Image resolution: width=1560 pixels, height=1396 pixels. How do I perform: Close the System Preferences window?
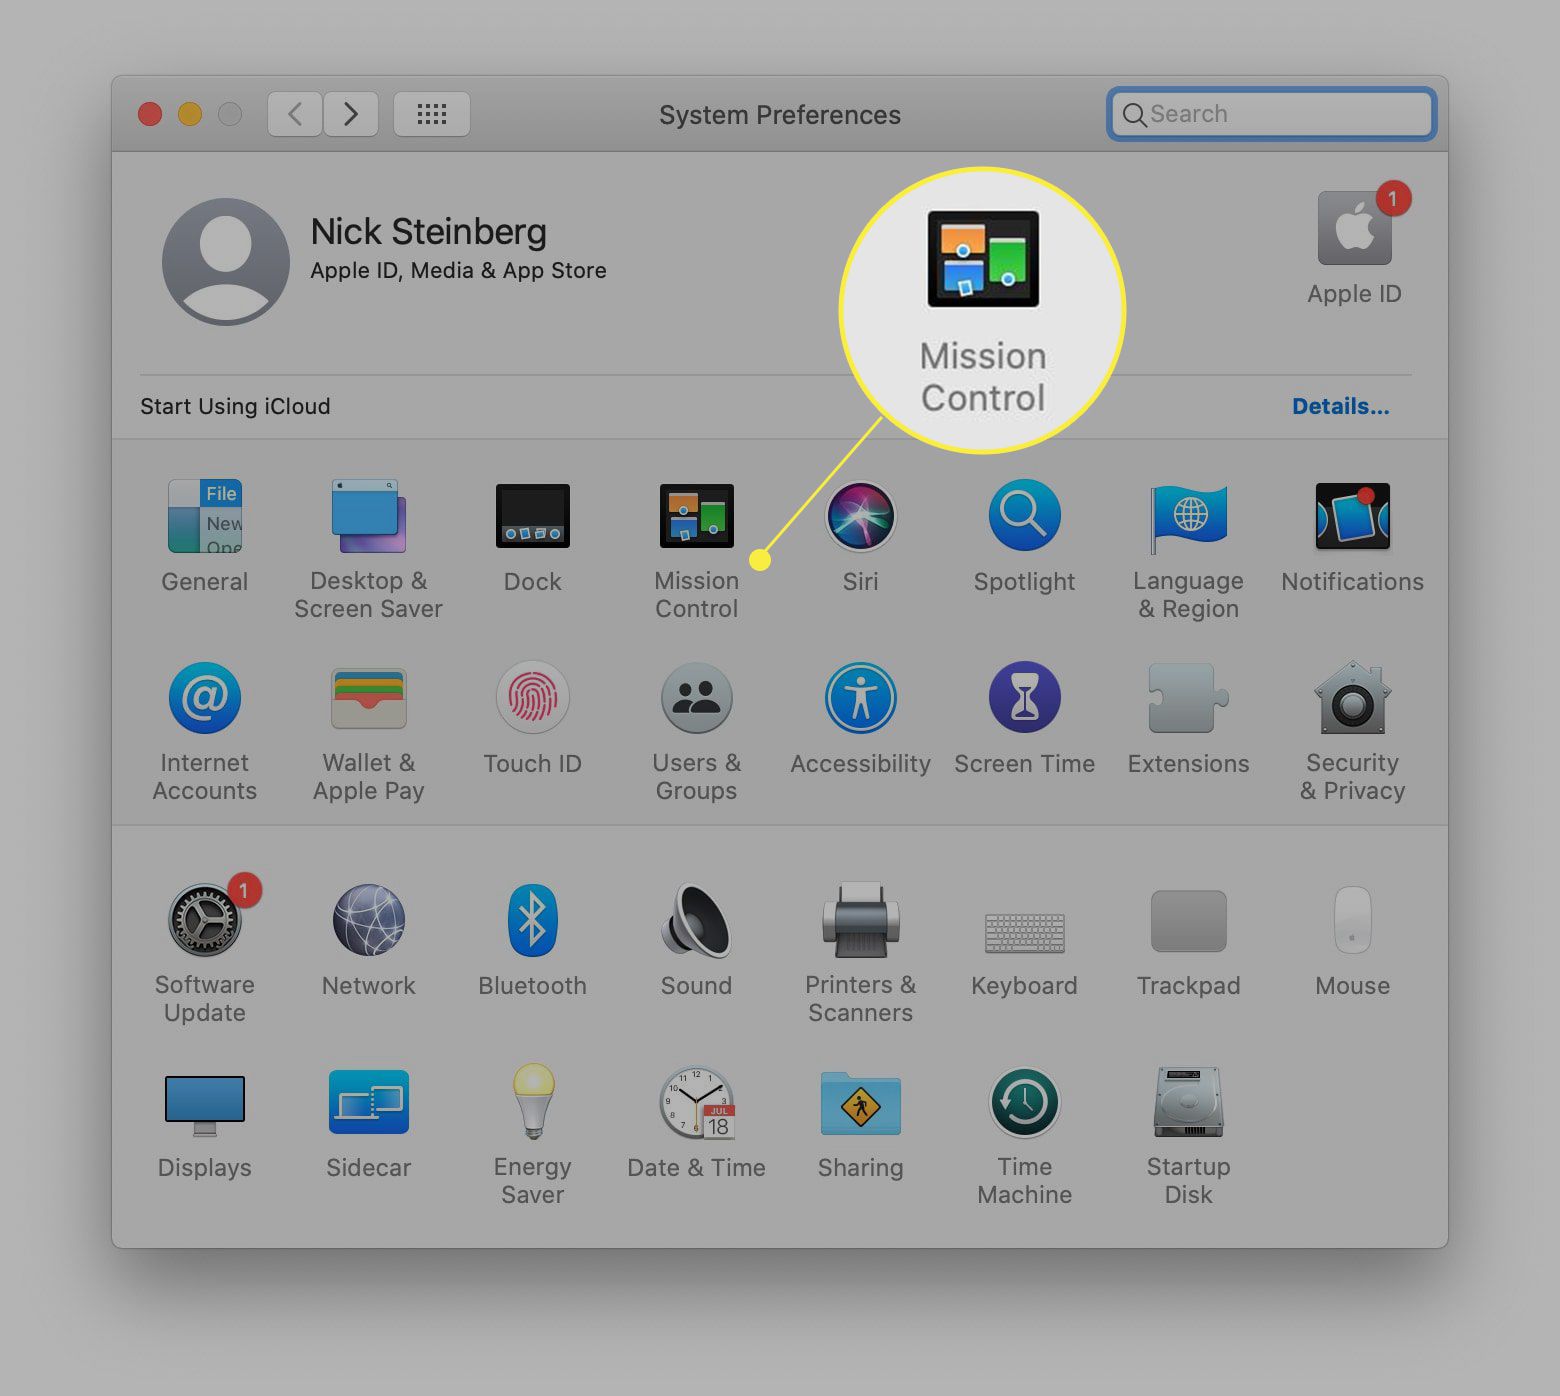[150, 114]
